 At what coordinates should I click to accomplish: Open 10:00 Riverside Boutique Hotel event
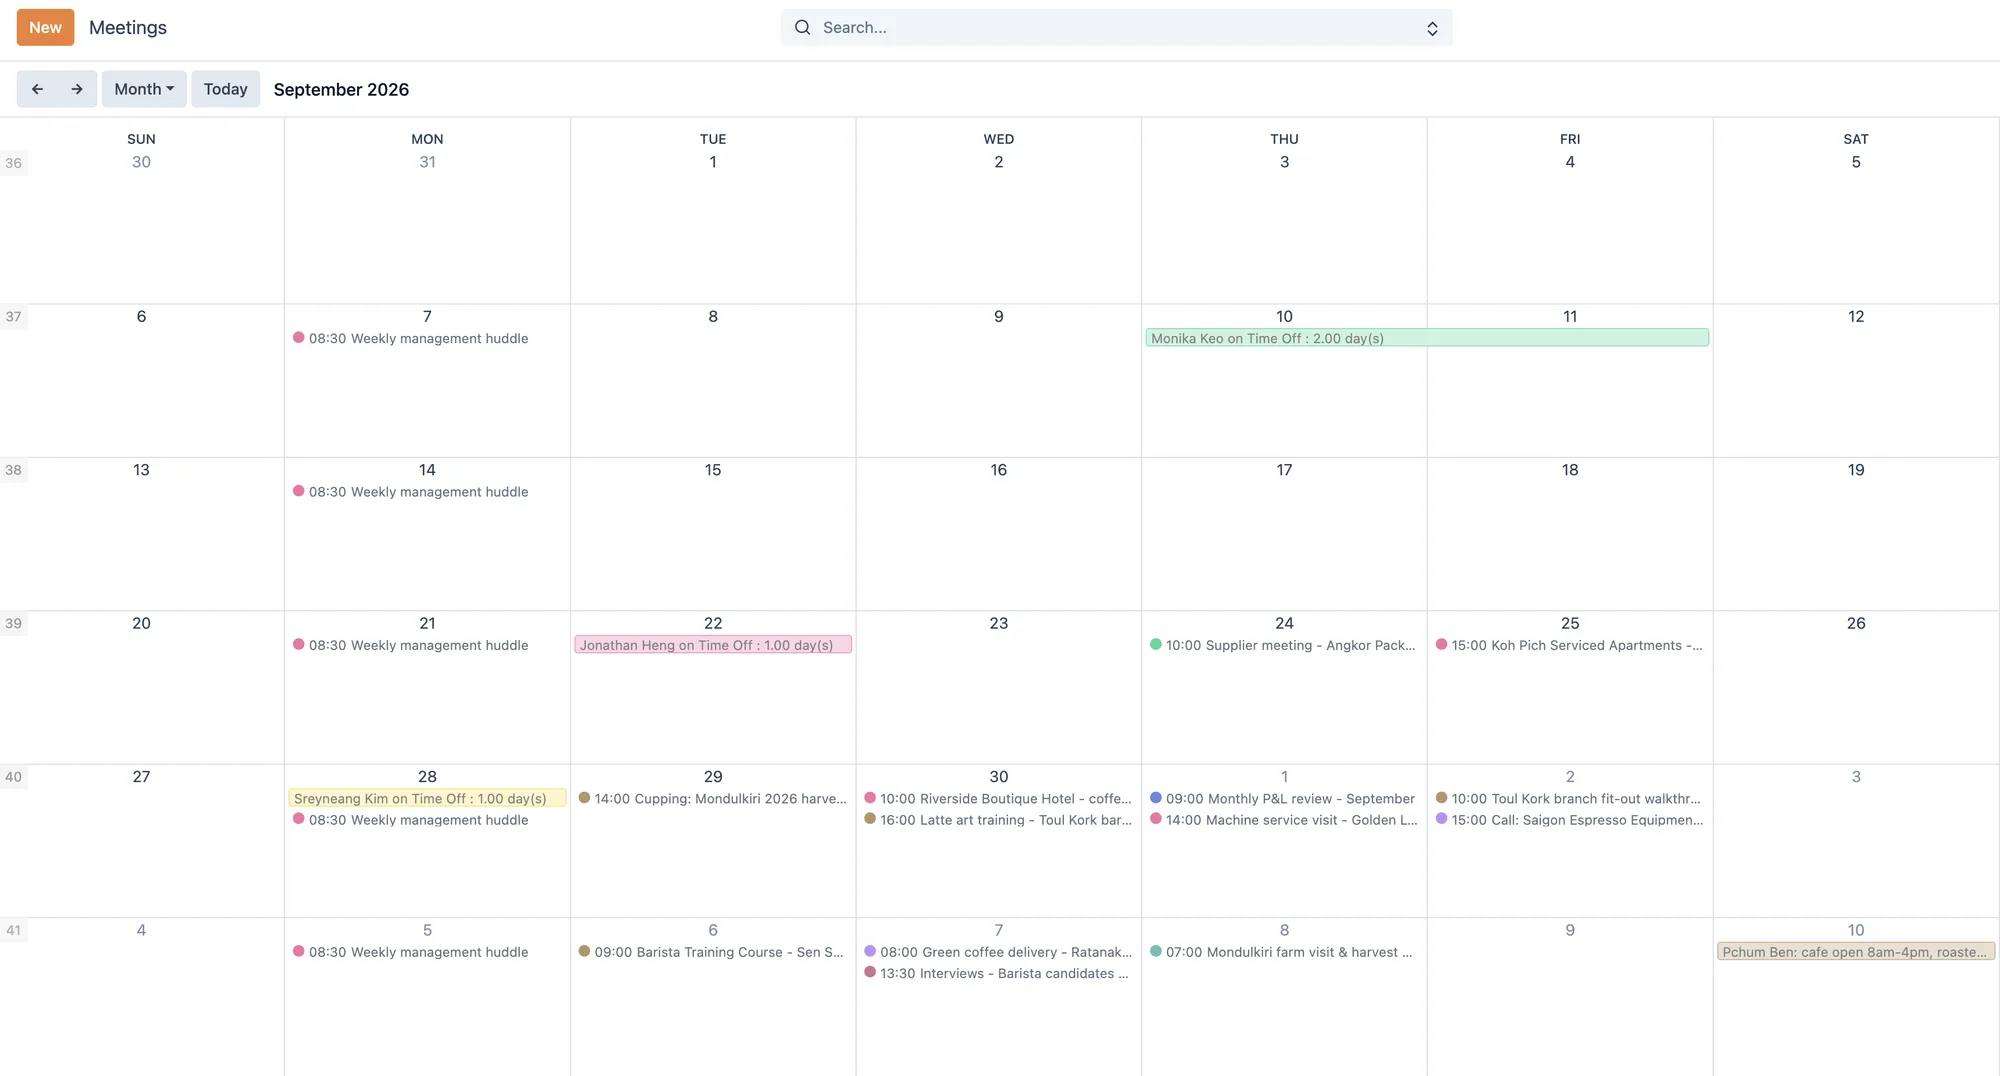tap(998, 798)
